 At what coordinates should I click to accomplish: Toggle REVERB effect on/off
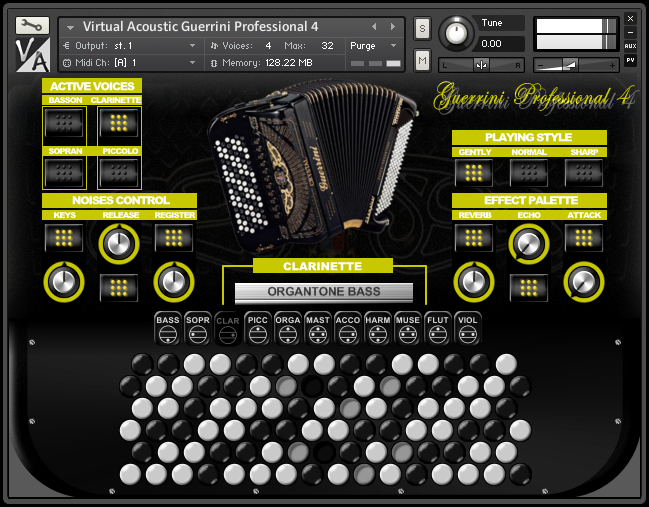tap(474, 238)
